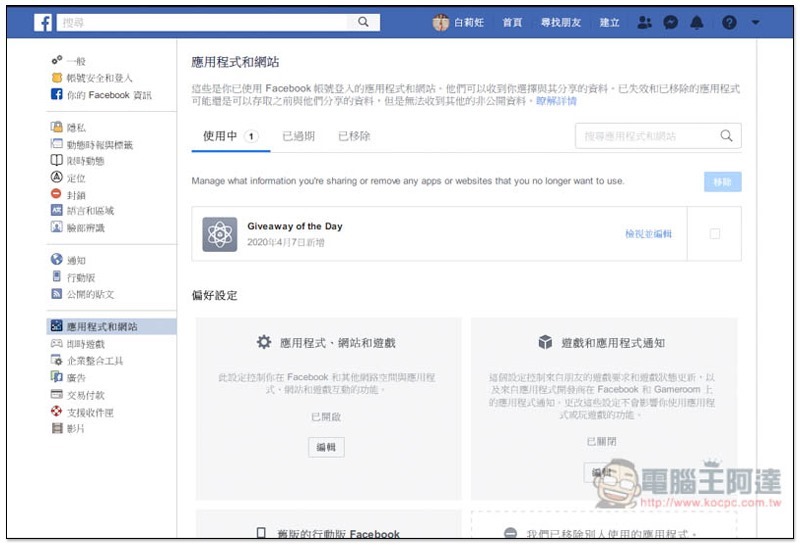Go to 帳號安全和登入 in the sidebar
800x545 pixels.
(99, 78)
